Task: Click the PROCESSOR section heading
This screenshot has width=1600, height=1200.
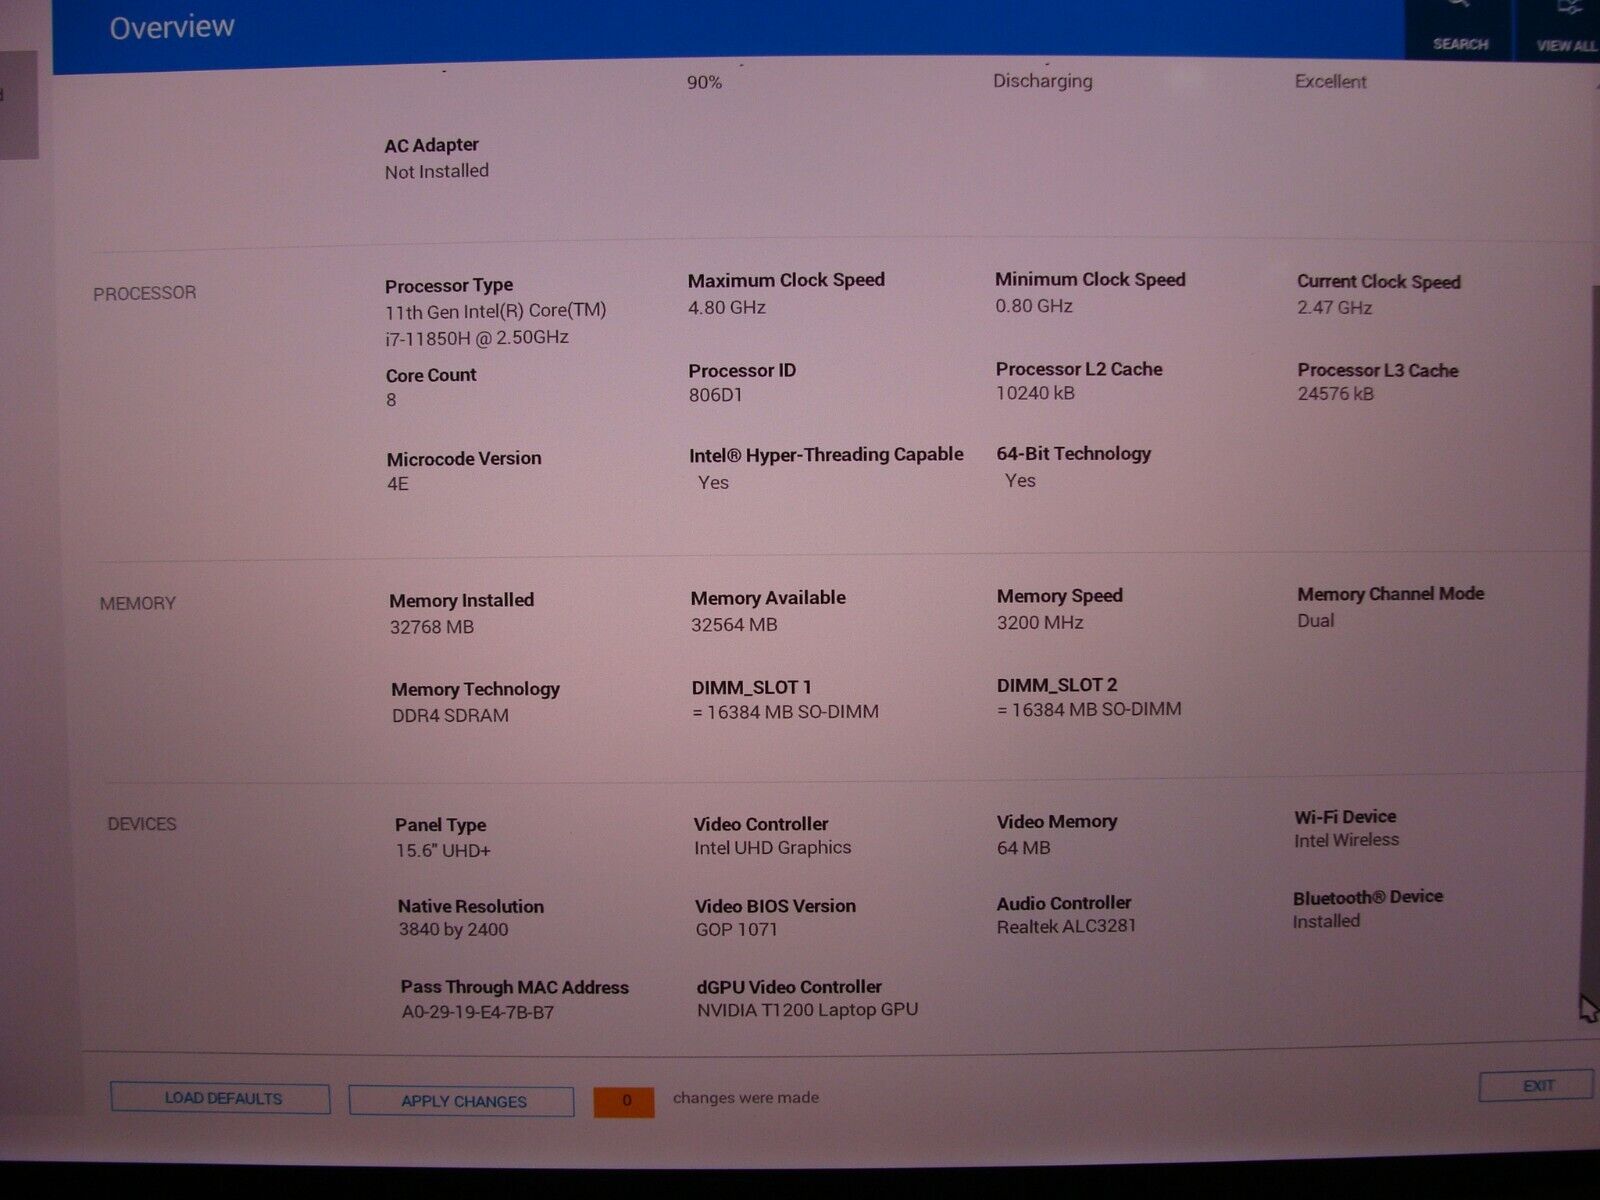Action: pos(145,293)
